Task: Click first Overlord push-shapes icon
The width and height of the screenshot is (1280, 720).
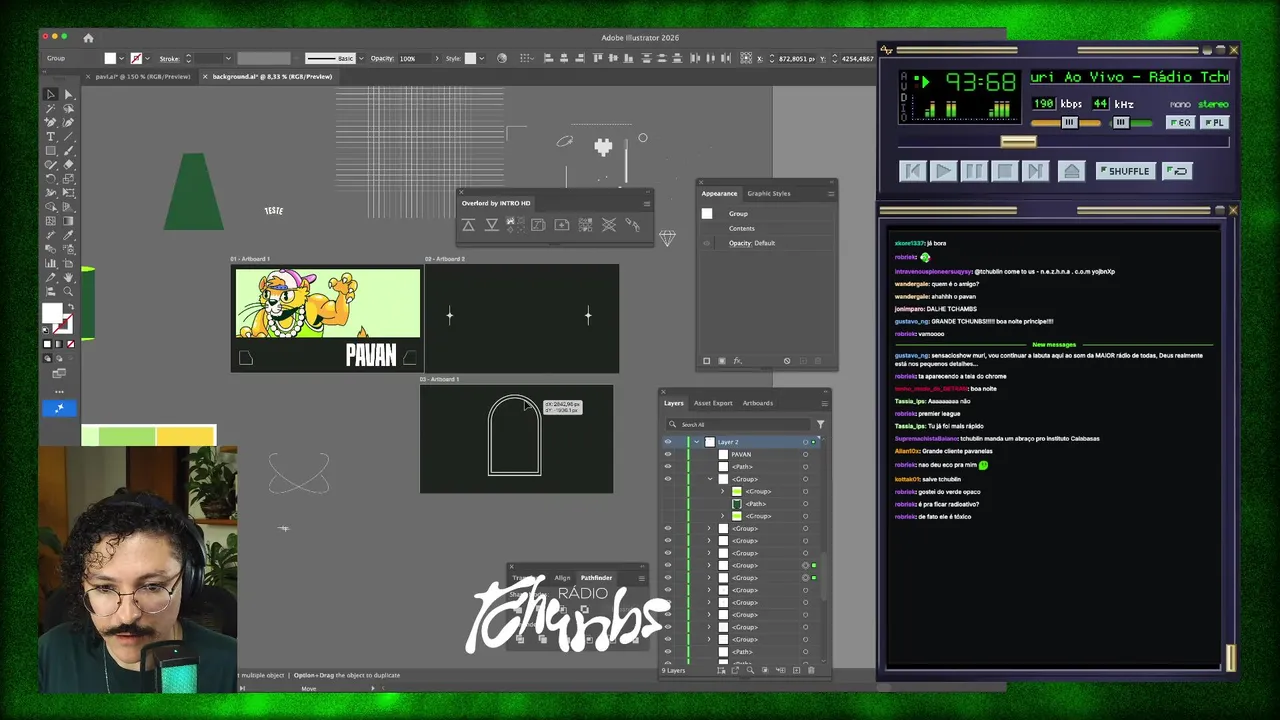Action: [468, 225]
